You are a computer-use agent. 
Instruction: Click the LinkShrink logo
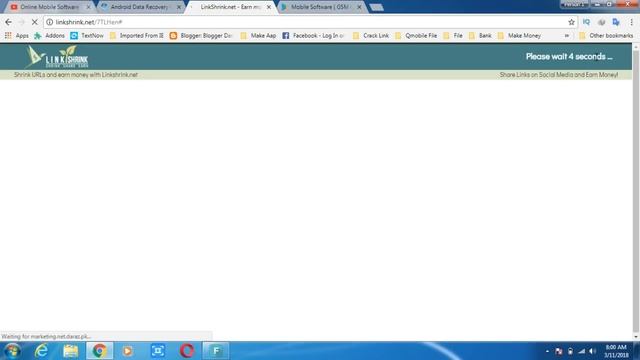(57, 56)
